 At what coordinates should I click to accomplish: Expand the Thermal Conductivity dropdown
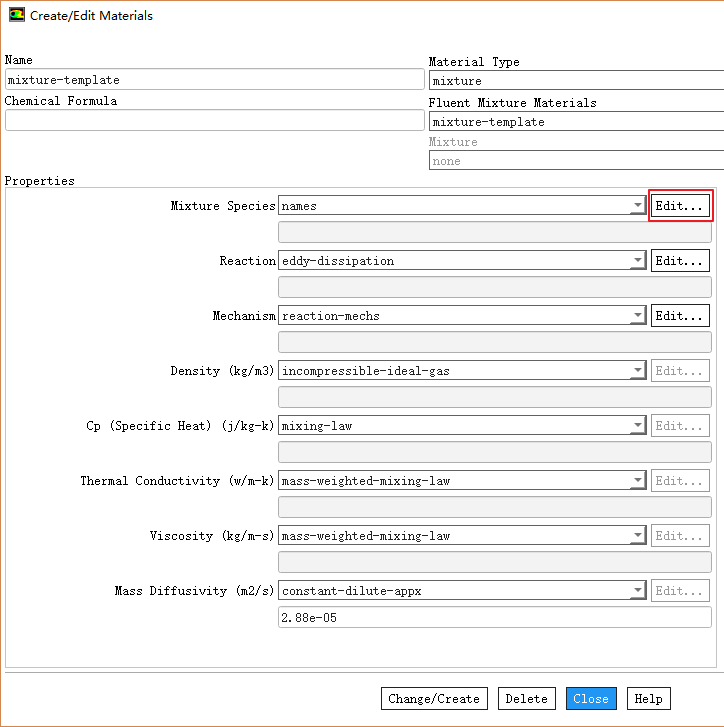637,481
